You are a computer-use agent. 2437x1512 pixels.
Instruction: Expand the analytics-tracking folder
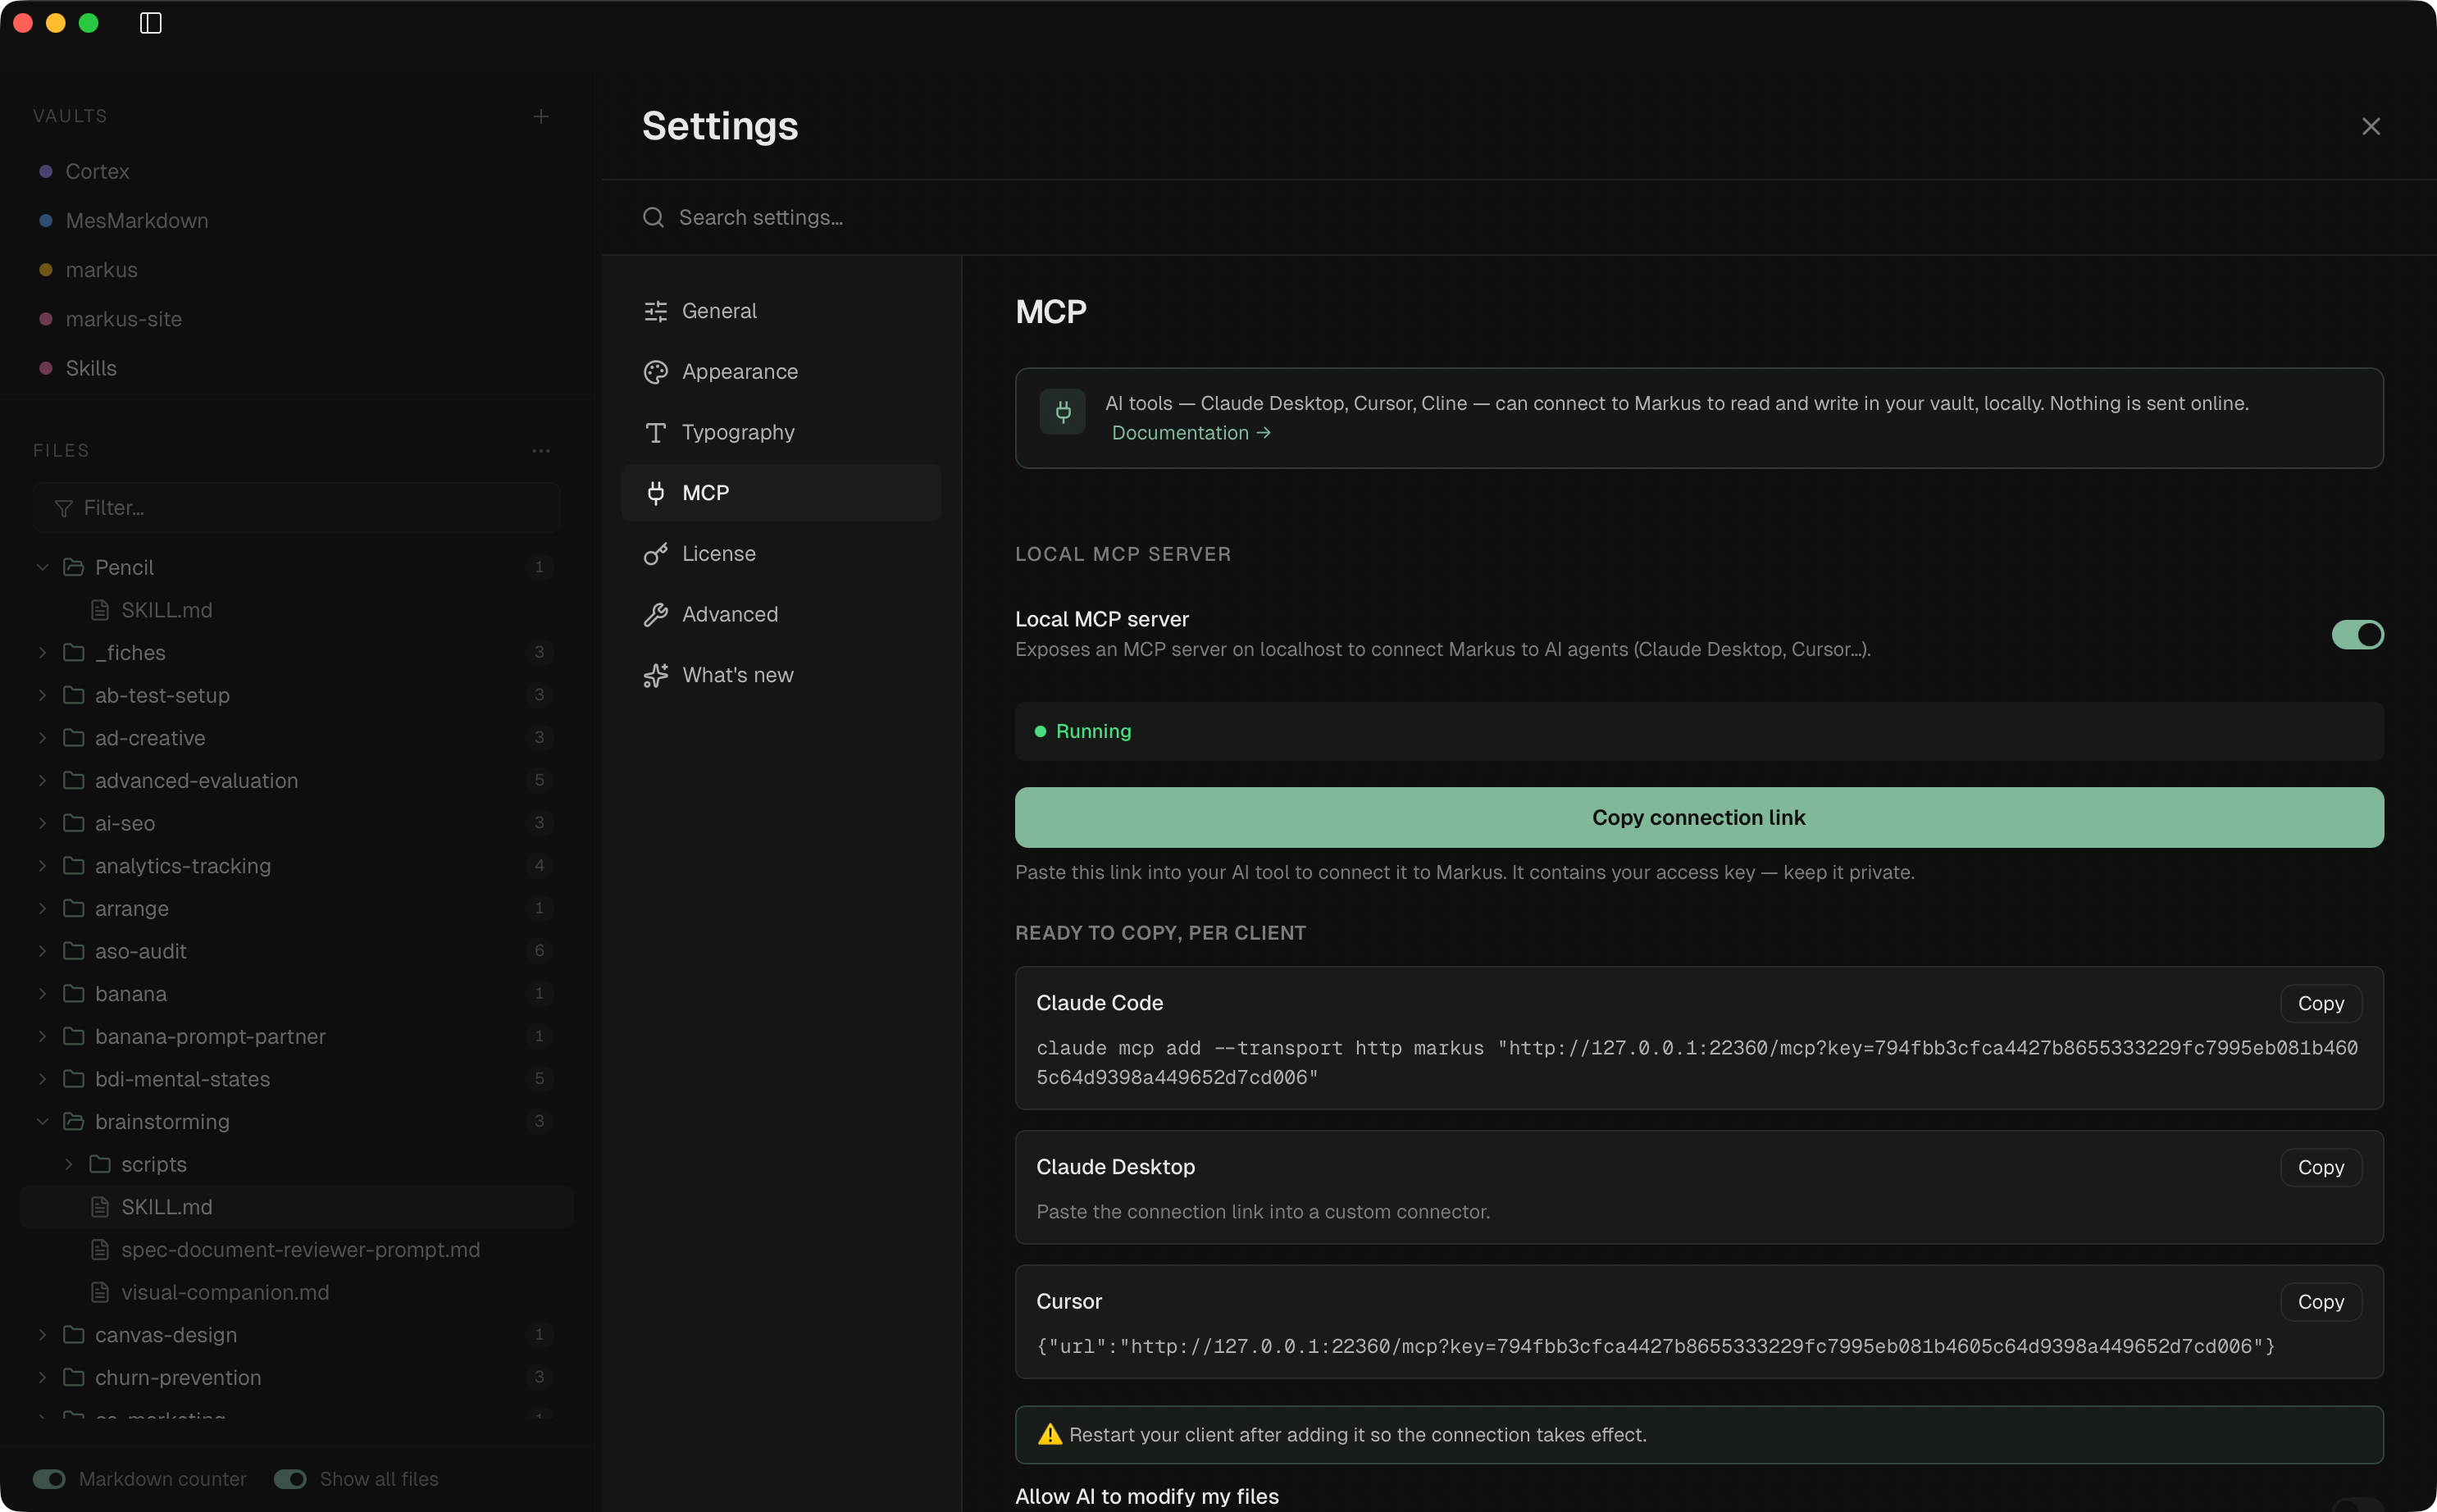(42, 866)
